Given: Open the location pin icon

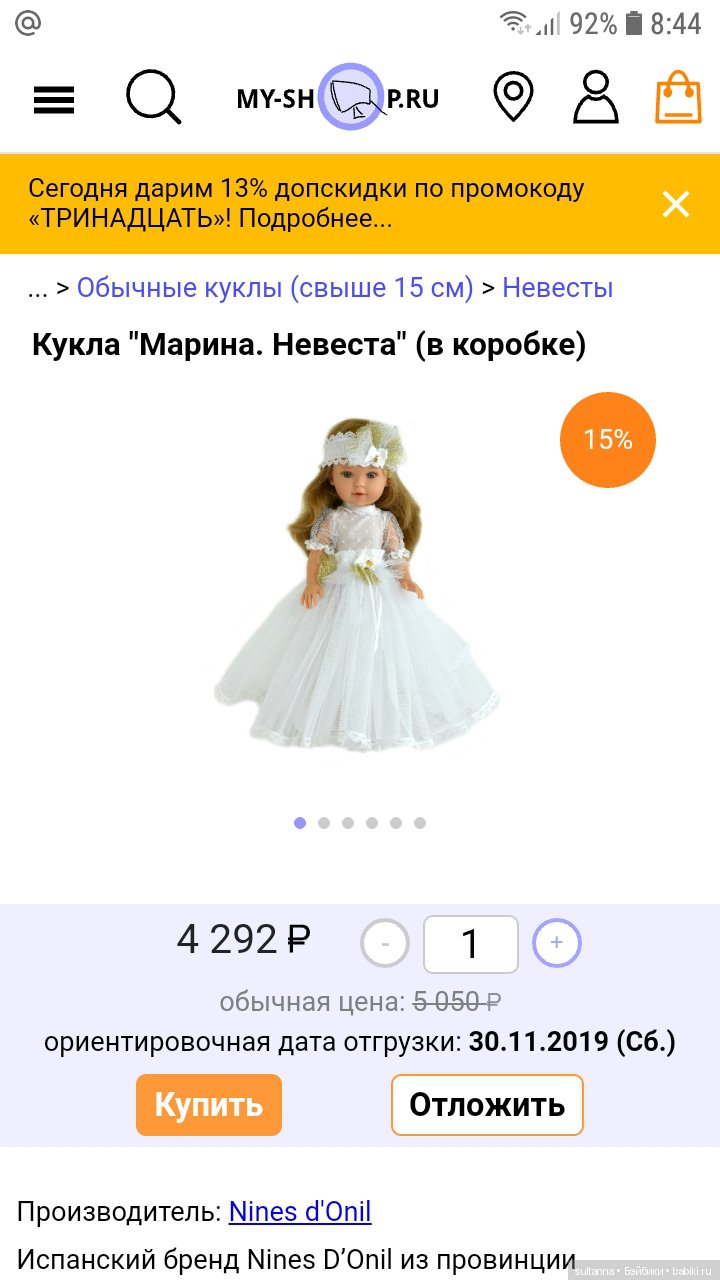Looking at the screenshot, I should 513,97.
